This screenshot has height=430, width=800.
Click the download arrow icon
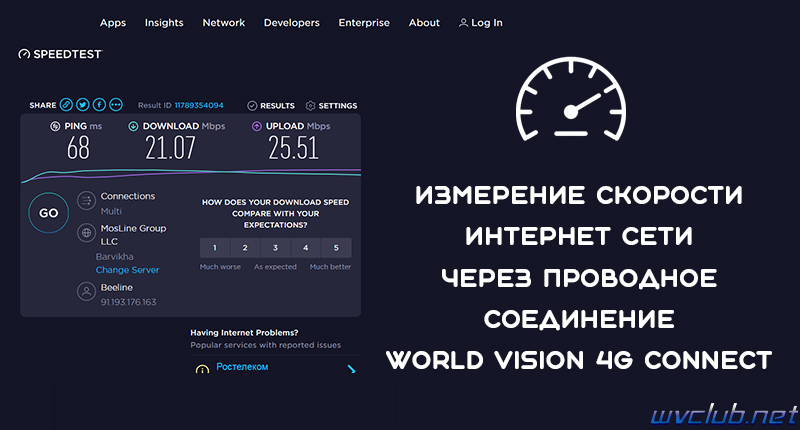[133, 126]
